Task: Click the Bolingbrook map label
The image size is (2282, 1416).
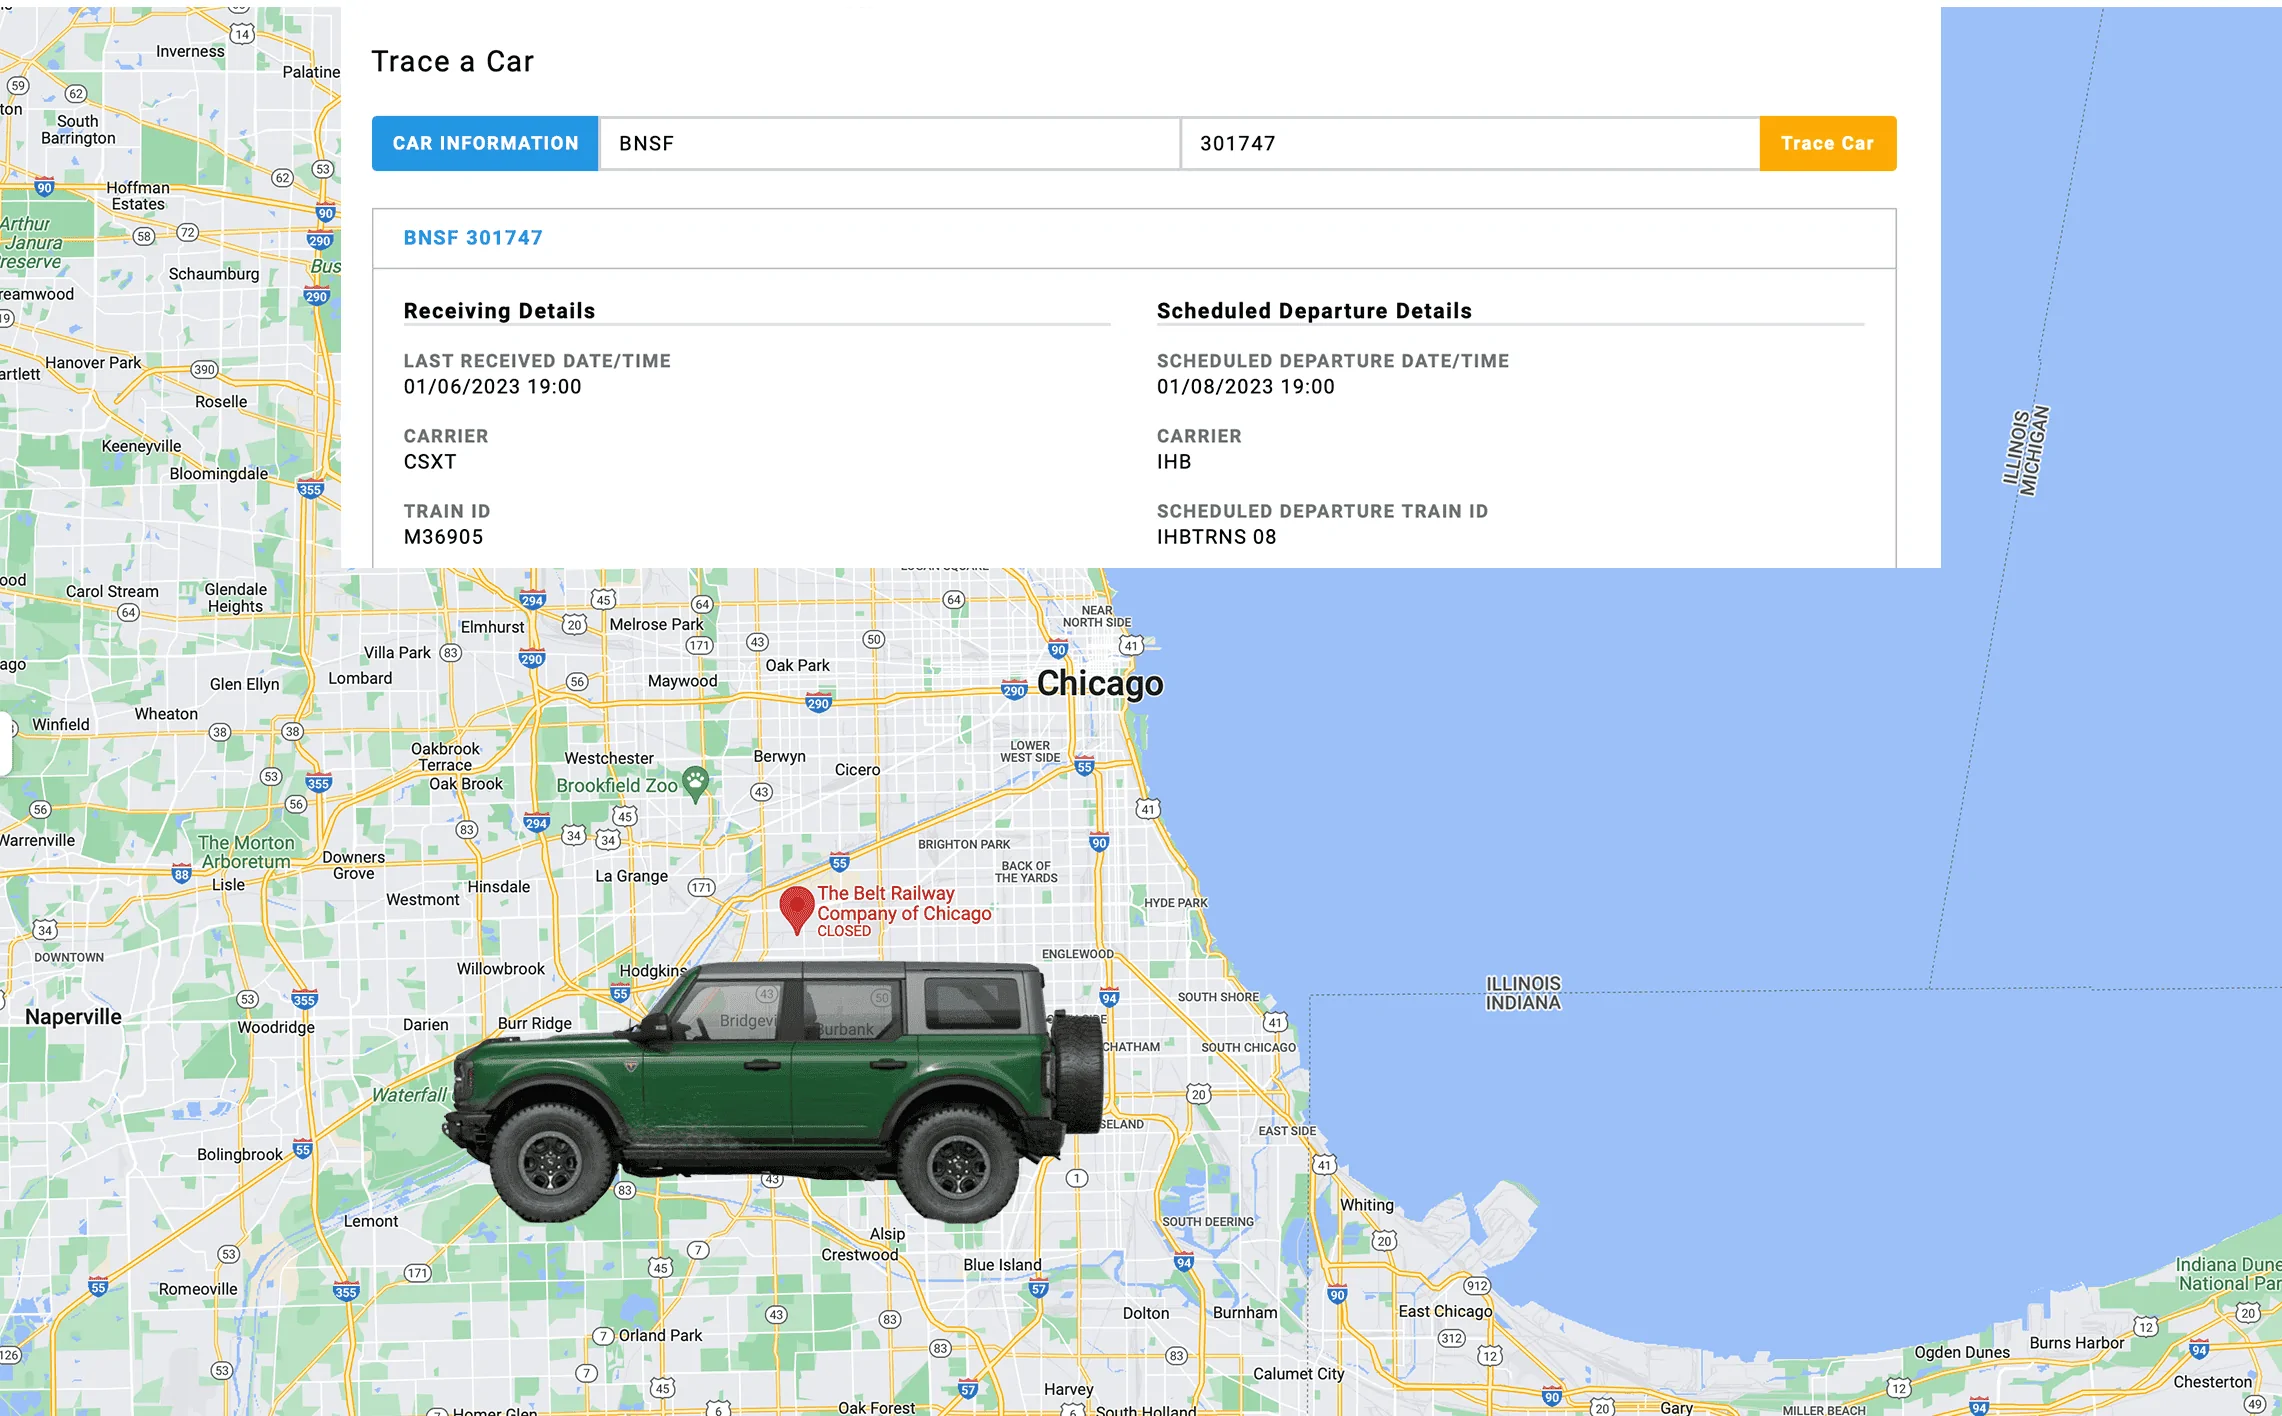Action: click(x=240, y=1154)
